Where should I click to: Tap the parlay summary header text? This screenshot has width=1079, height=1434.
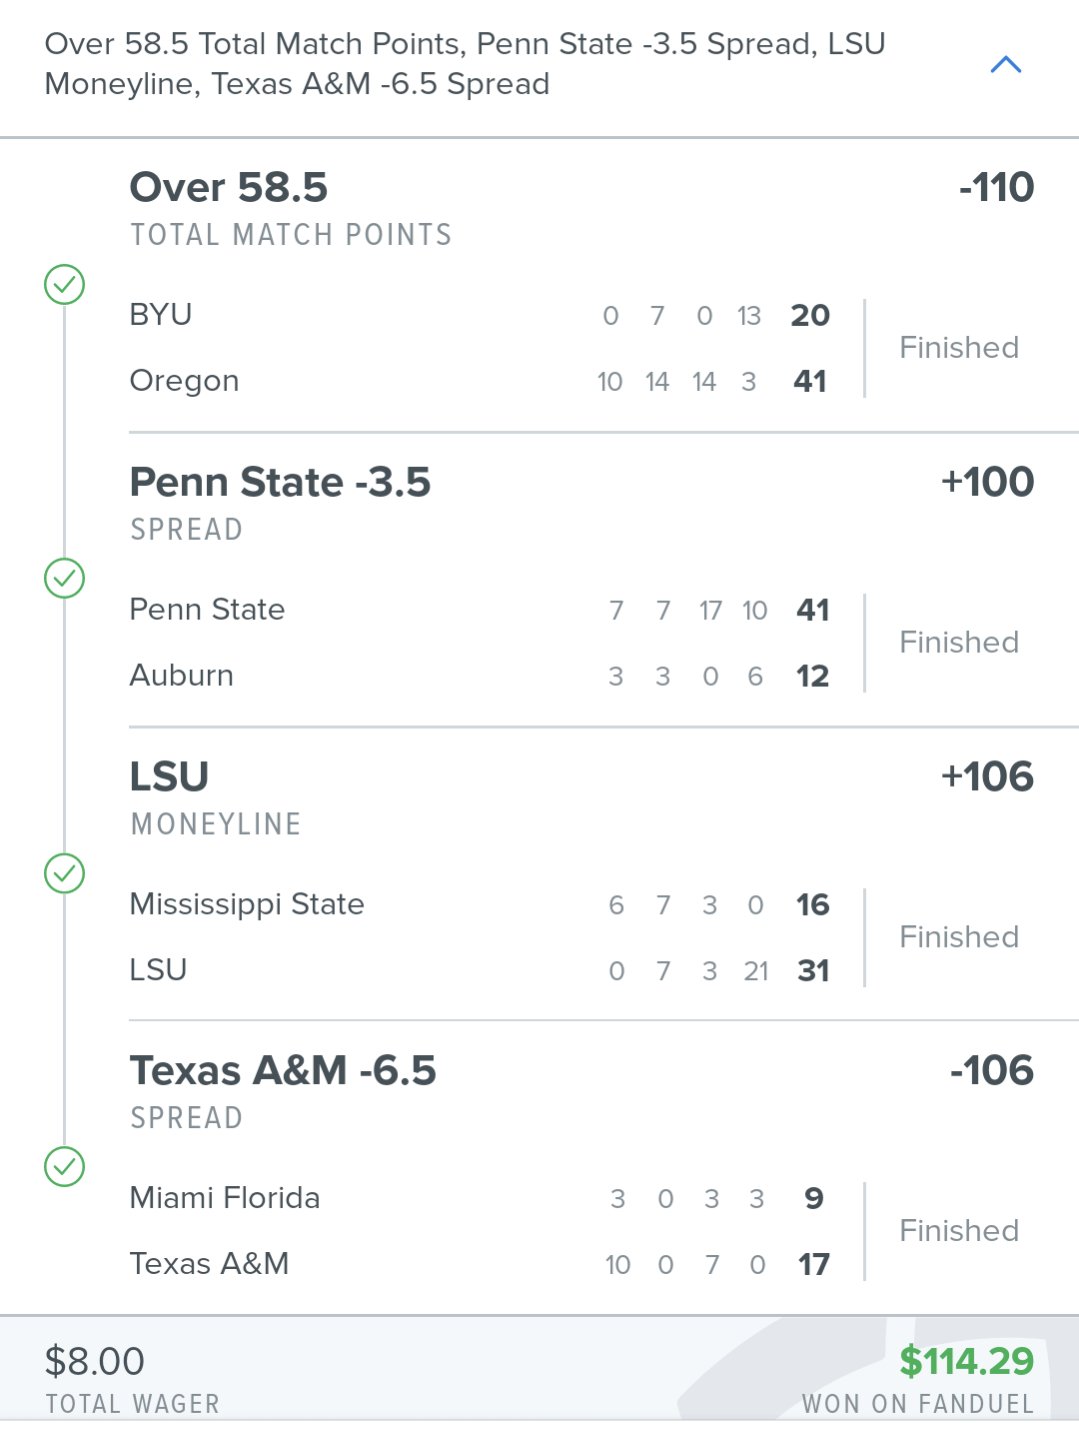pyautogui.click(x=465, y=64)
